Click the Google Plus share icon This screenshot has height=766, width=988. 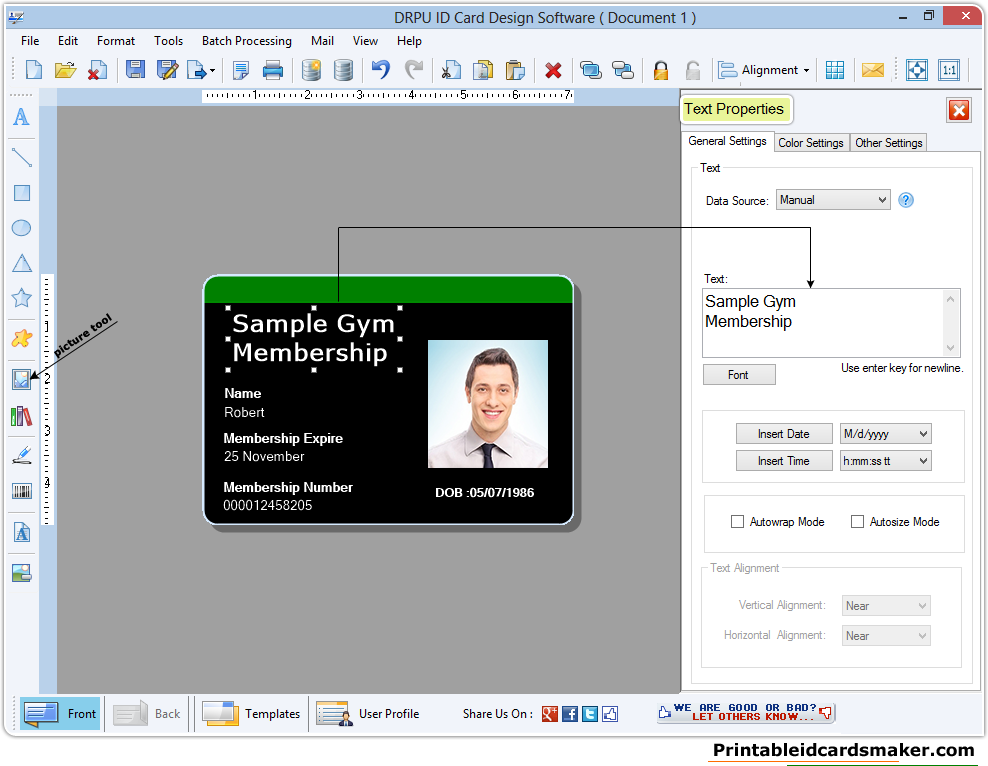549,714
